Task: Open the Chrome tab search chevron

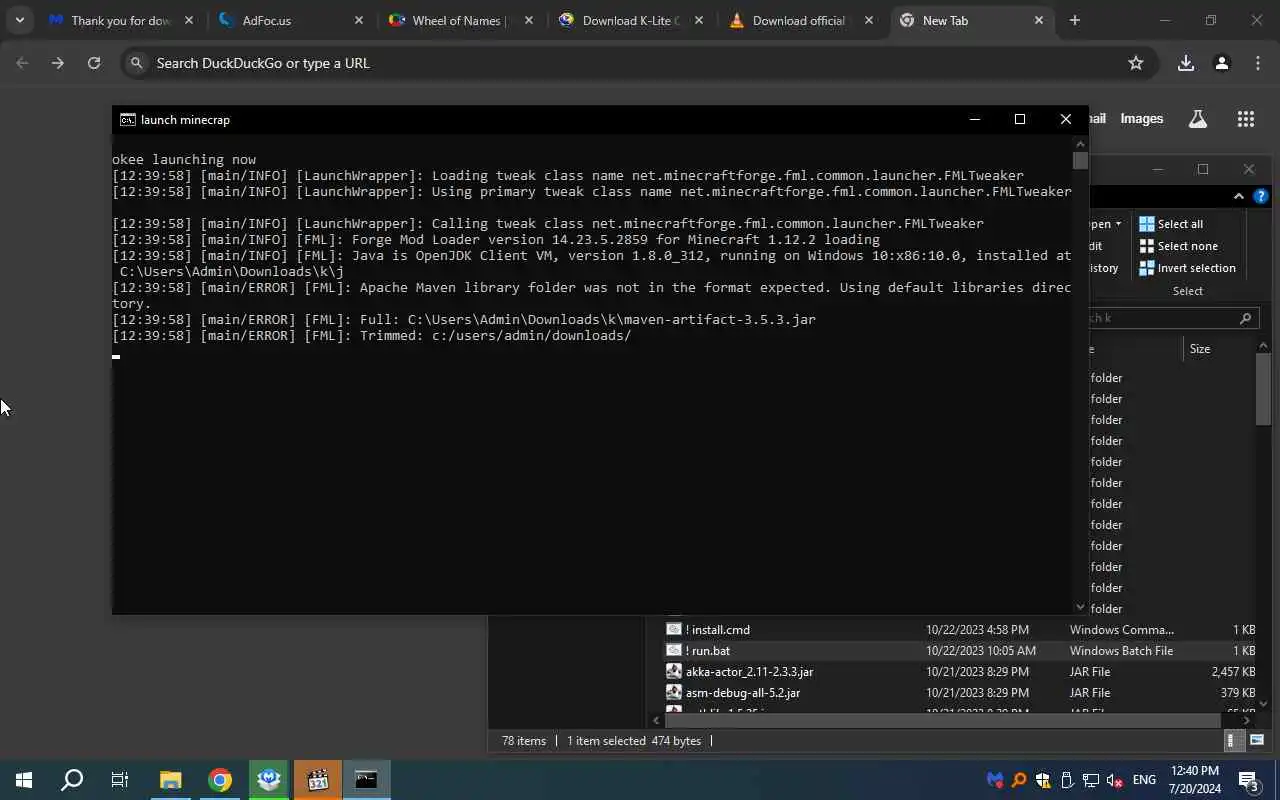Action: pos(19,20)
